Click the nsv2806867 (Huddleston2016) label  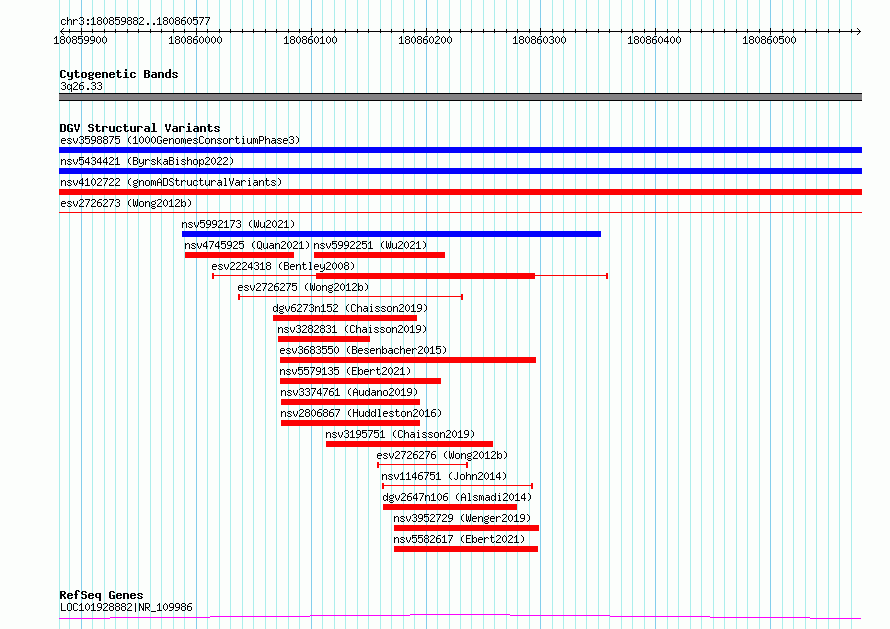(361, 413)
